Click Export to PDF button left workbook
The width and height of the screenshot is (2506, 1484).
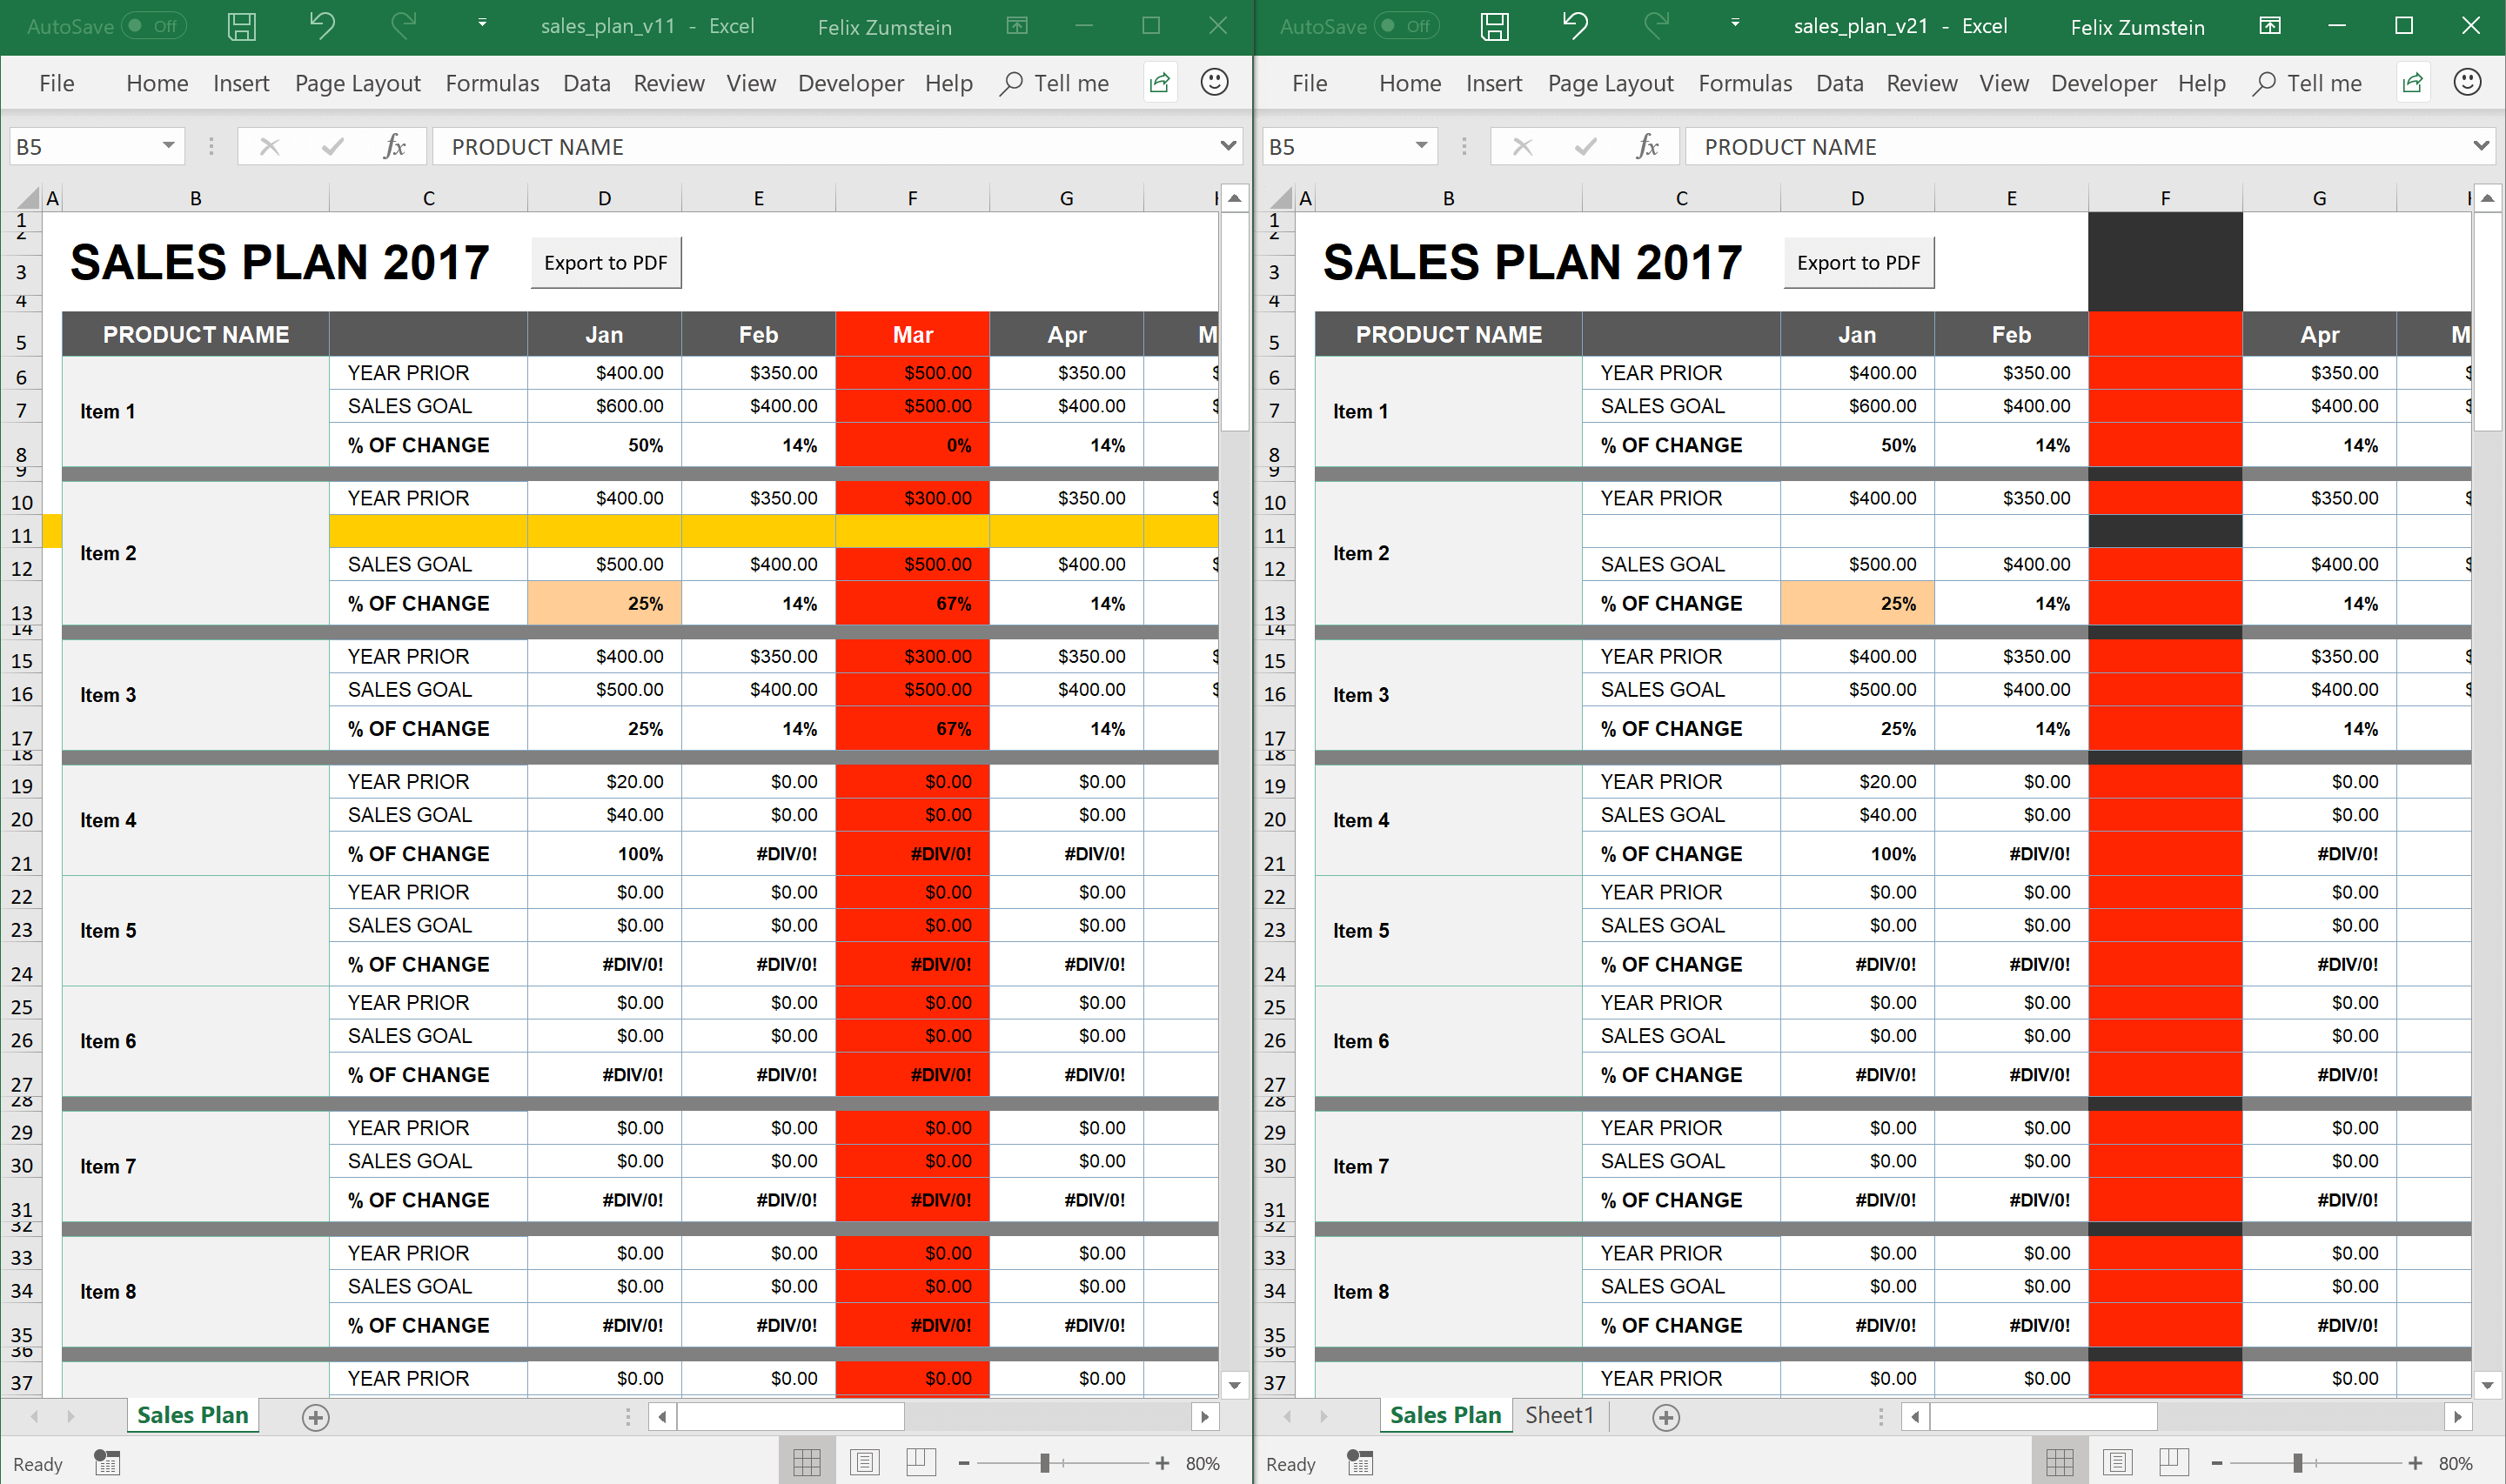click(x=608, y=264)
